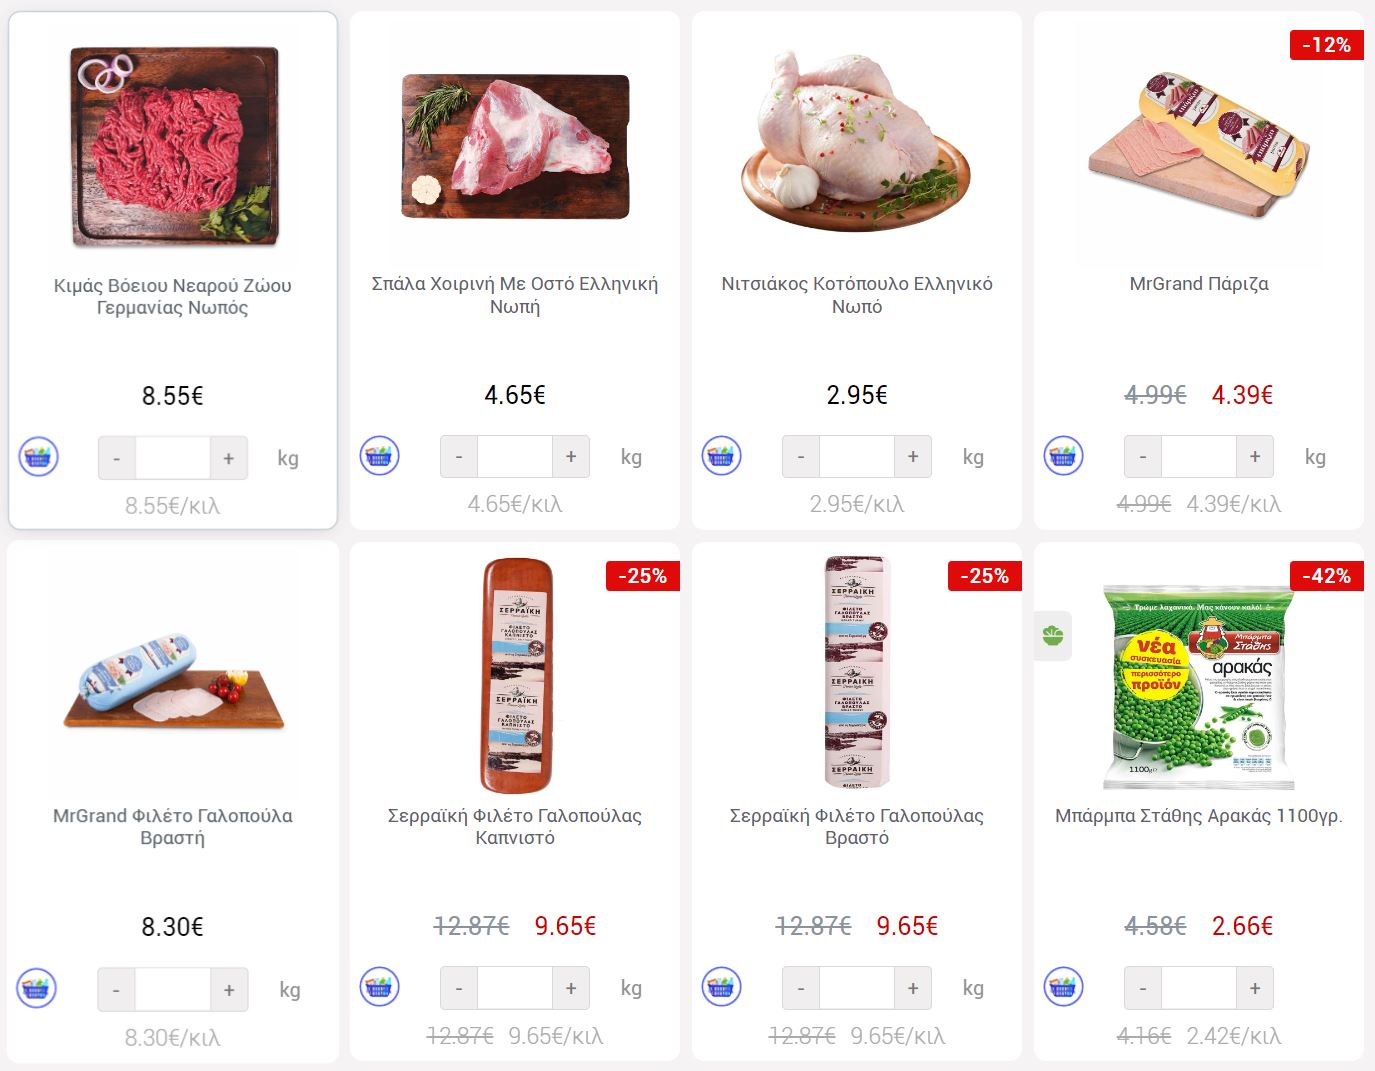Increase quantity of Κιμάς Βόειου with plus

(229, 458)
